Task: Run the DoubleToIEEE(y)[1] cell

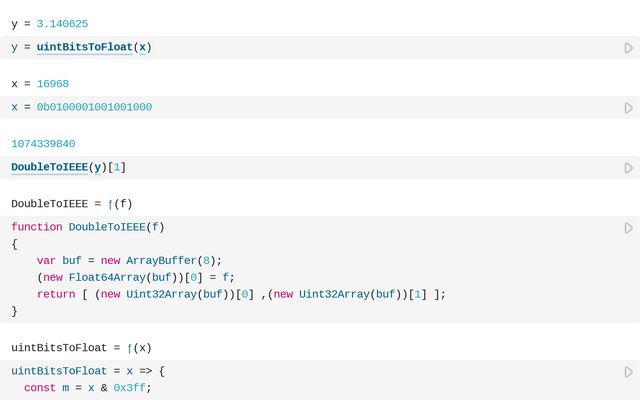Action: (x=628, y=168)
